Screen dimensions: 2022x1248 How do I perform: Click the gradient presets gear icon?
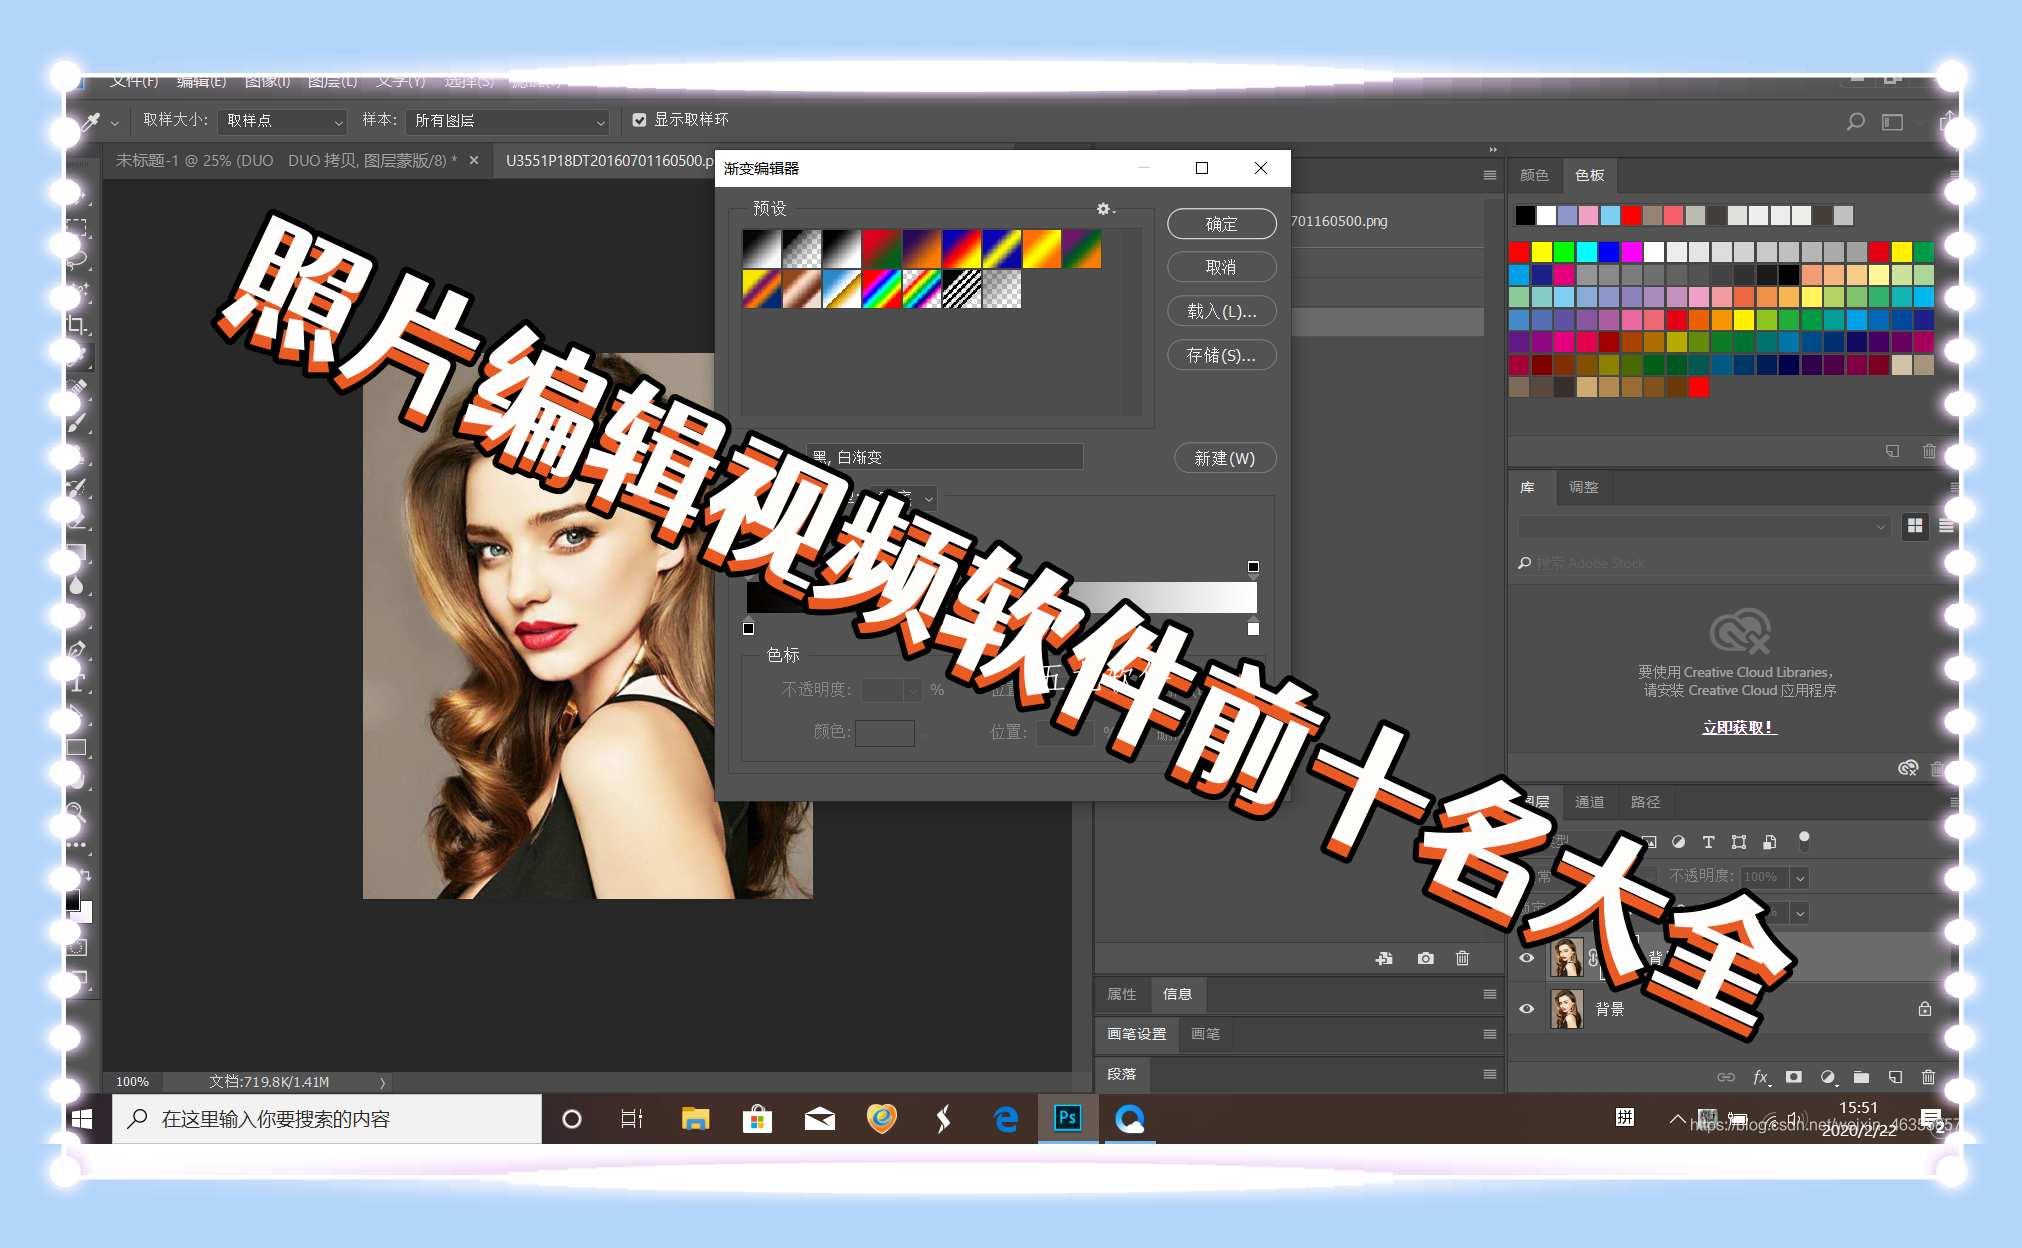(x=1103, y=209)
